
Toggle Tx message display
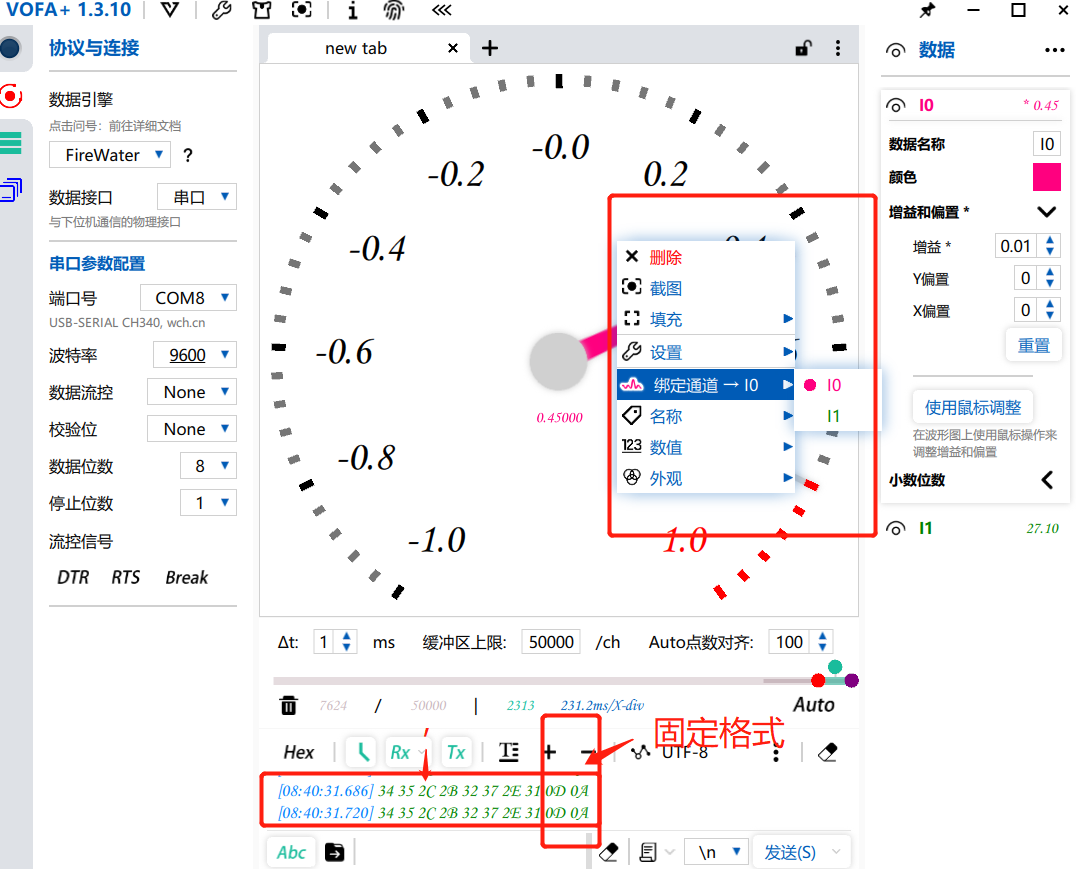(x=456, y=752)
